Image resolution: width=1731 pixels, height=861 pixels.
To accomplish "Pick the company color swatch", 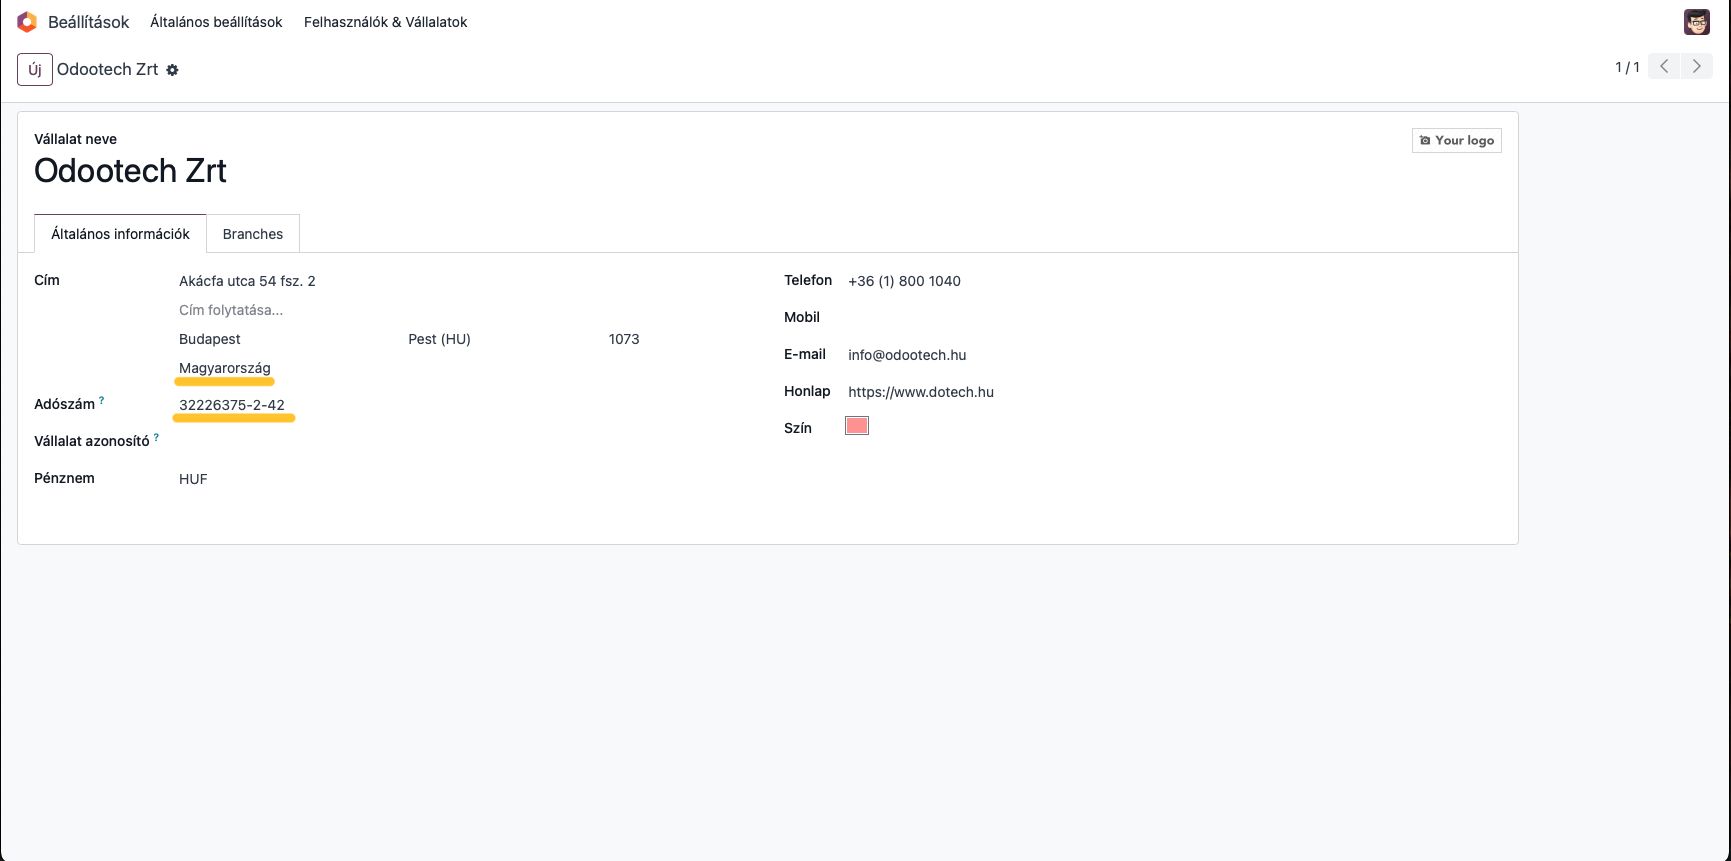I will pos(857,426).
